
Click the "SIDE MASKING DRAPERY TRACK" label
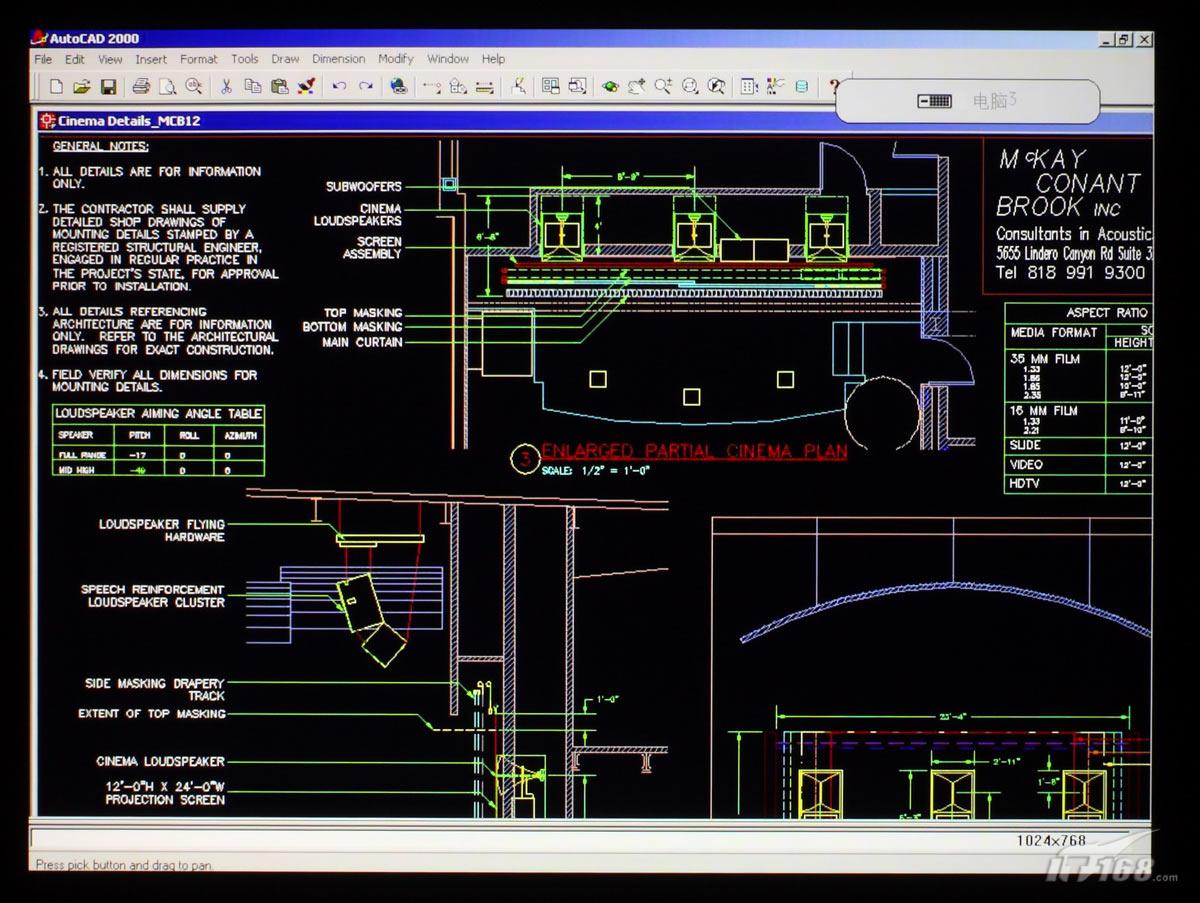[155, 690]
